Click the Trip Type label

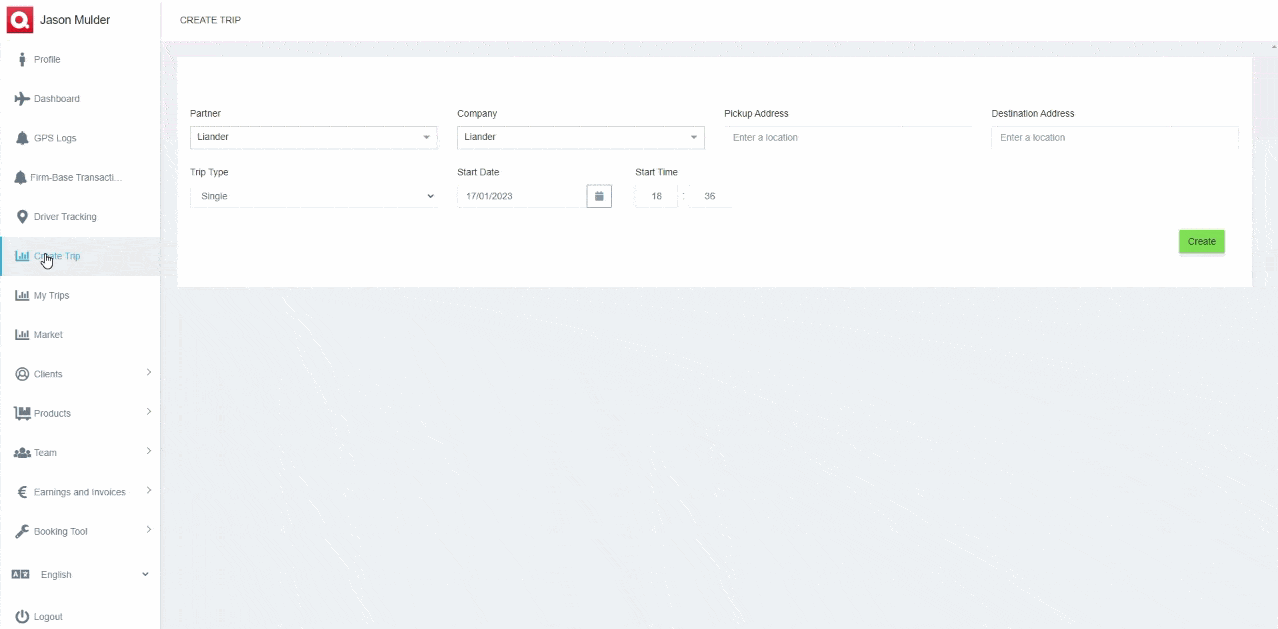(x=209, y=172)
